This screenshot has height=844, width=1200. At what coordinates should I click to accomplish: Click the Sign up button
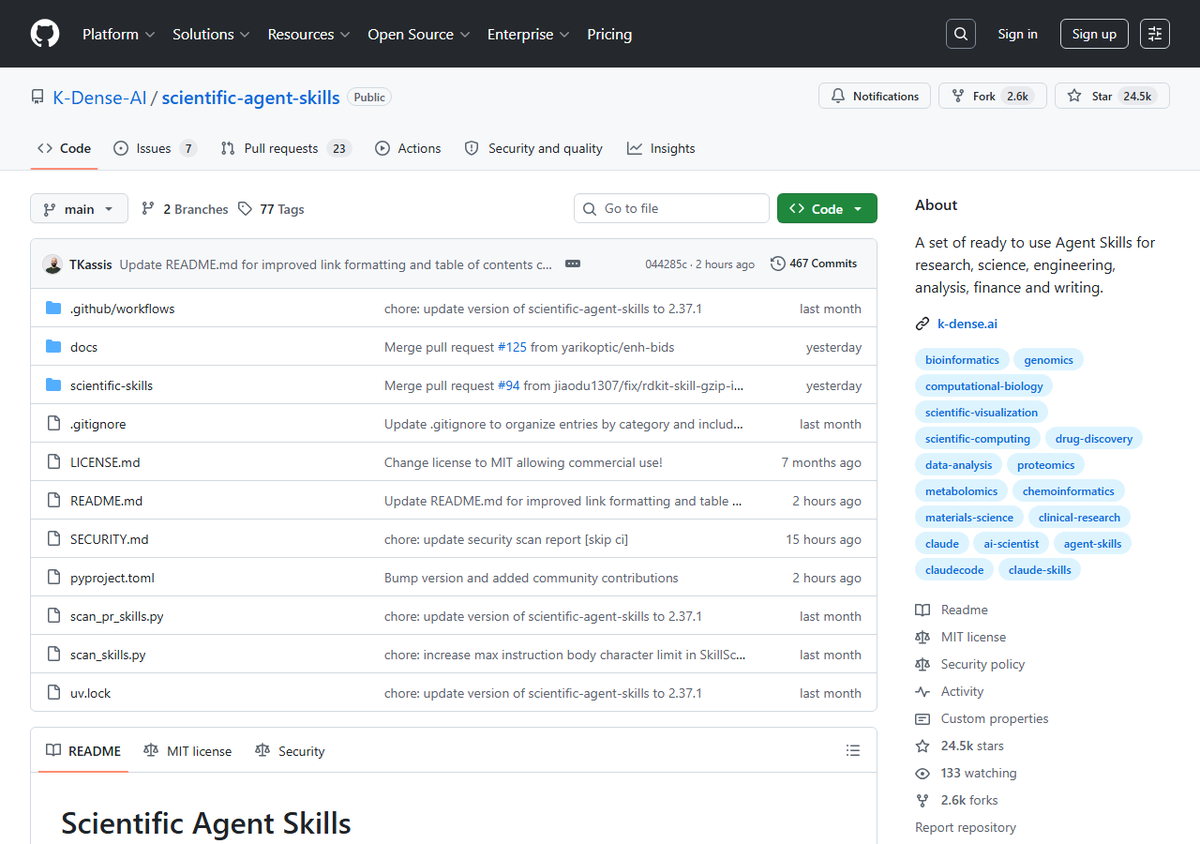[x=1094, y=34]
